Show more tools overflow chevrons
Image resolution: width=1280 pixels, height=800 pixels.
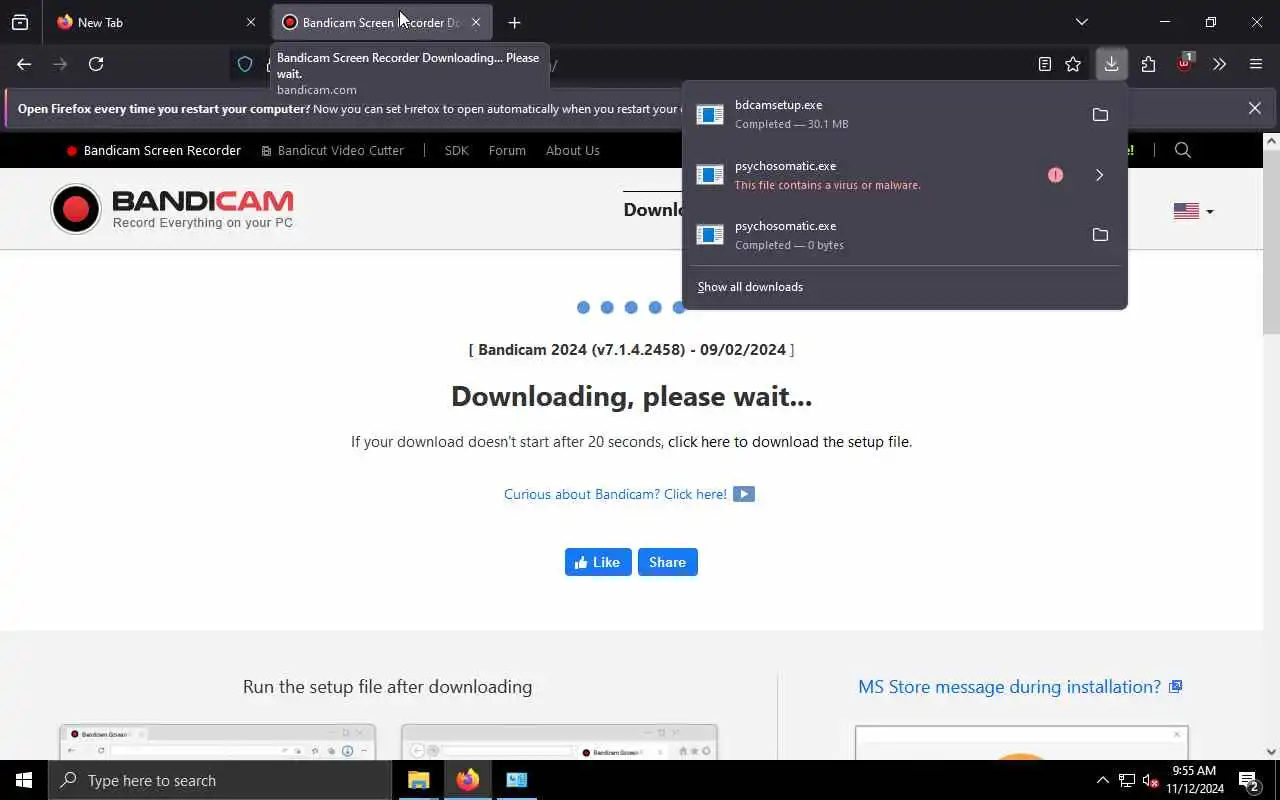[1219, 64]
